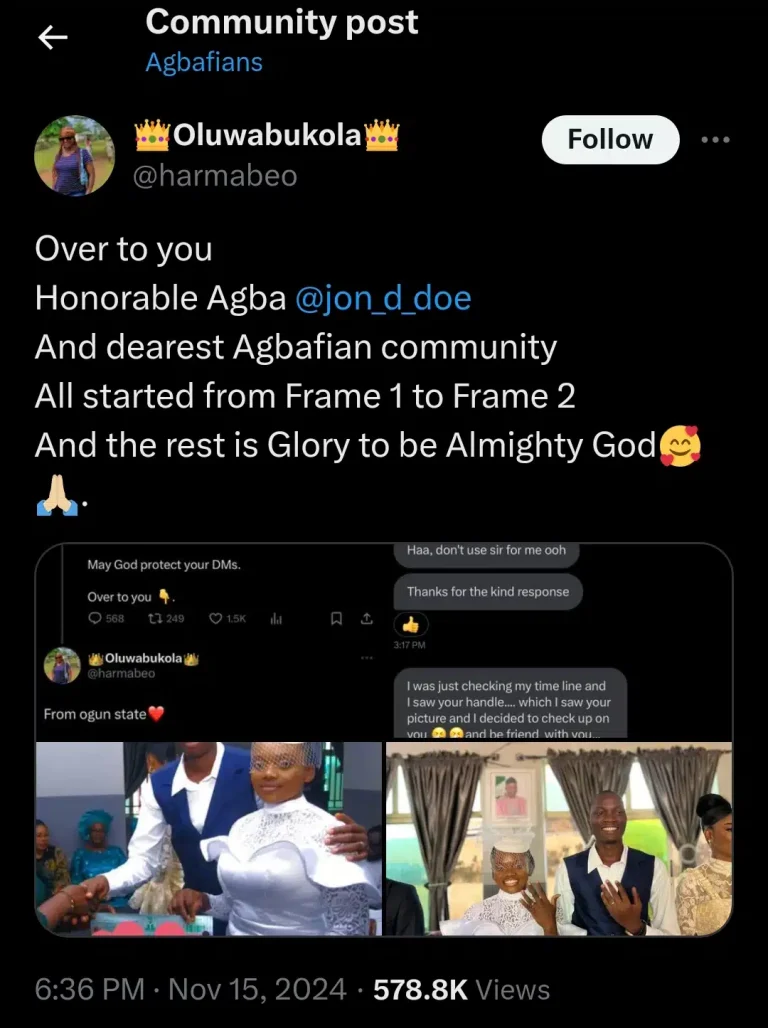Screen dimensions: 768x1028
Task: Tap the heart icon showing 1.5K
Action: point(215,619)
